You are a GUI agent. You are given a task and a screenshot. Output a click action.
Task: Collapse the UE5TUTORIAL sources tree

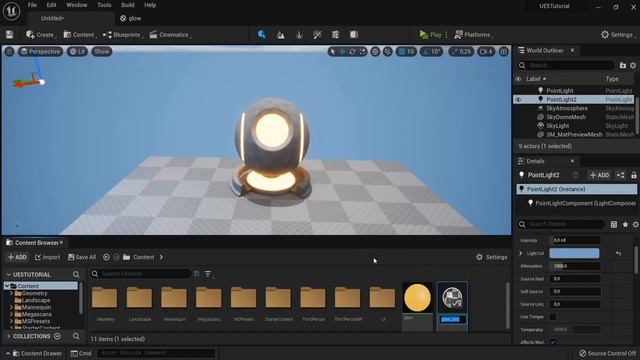[x=9, y=275]
